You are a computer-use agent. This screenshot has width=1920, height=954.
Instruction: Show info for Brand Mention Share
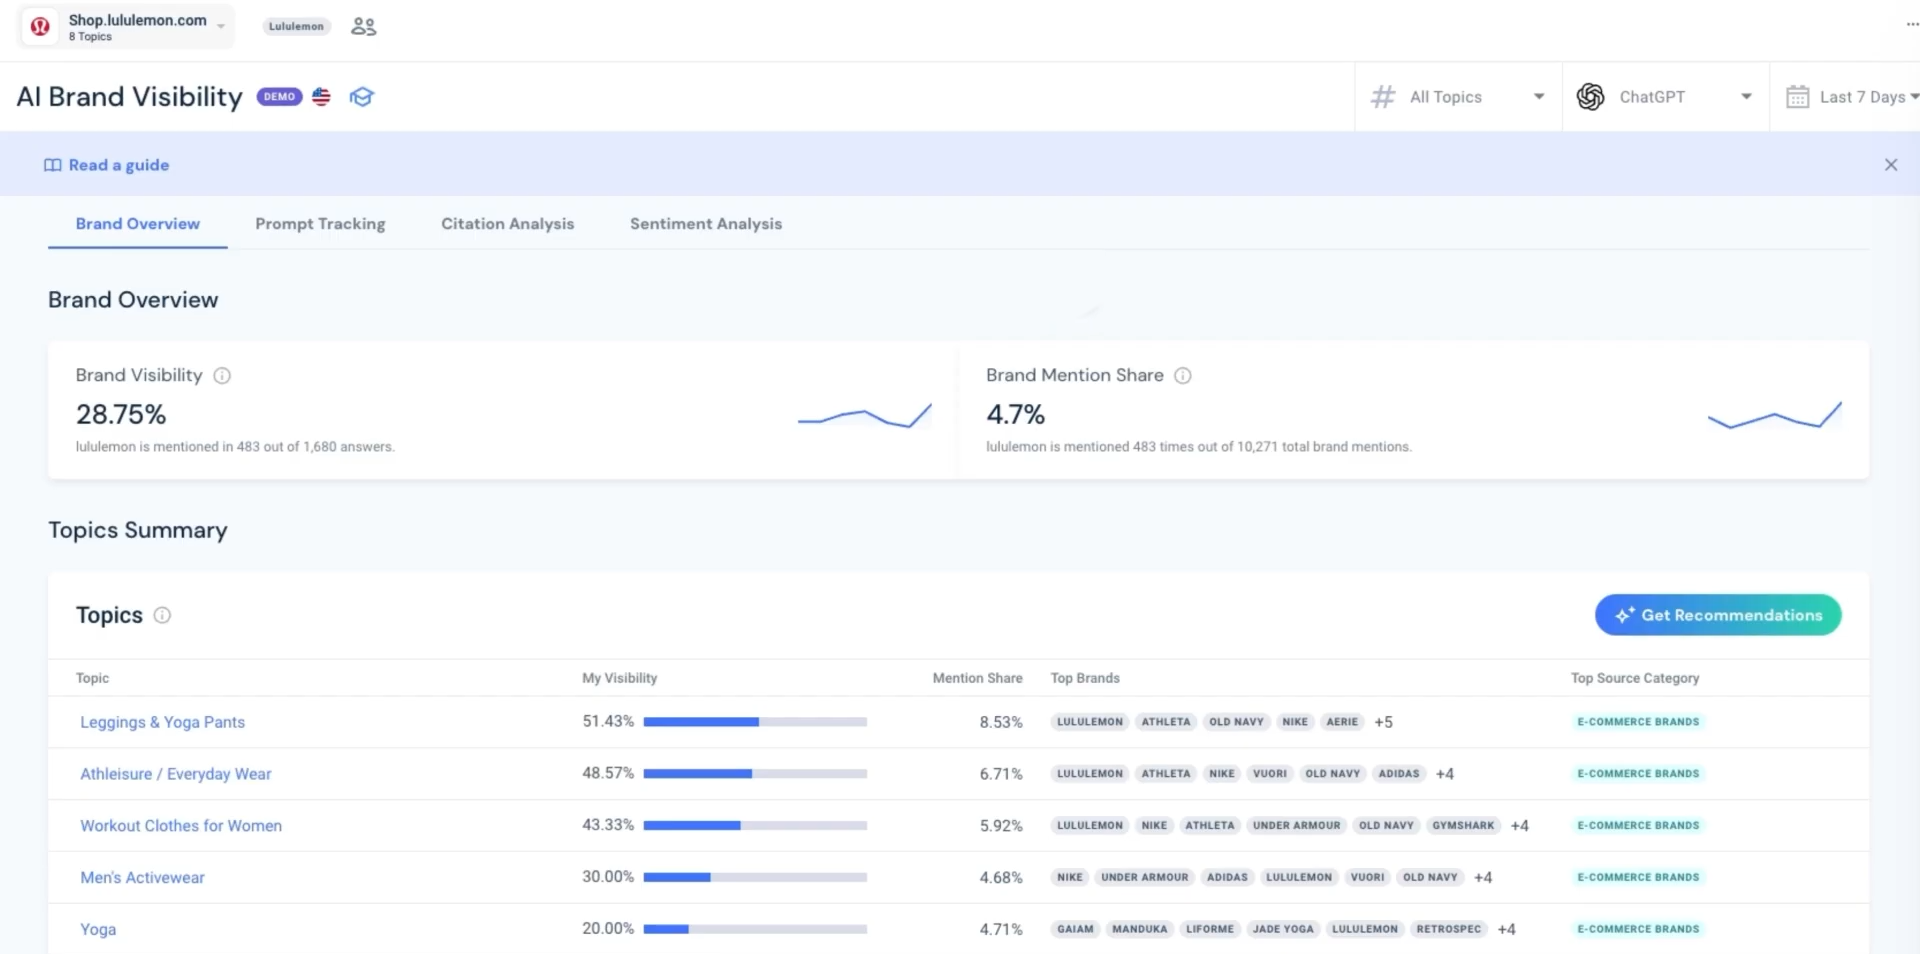tap(1182, 376)
